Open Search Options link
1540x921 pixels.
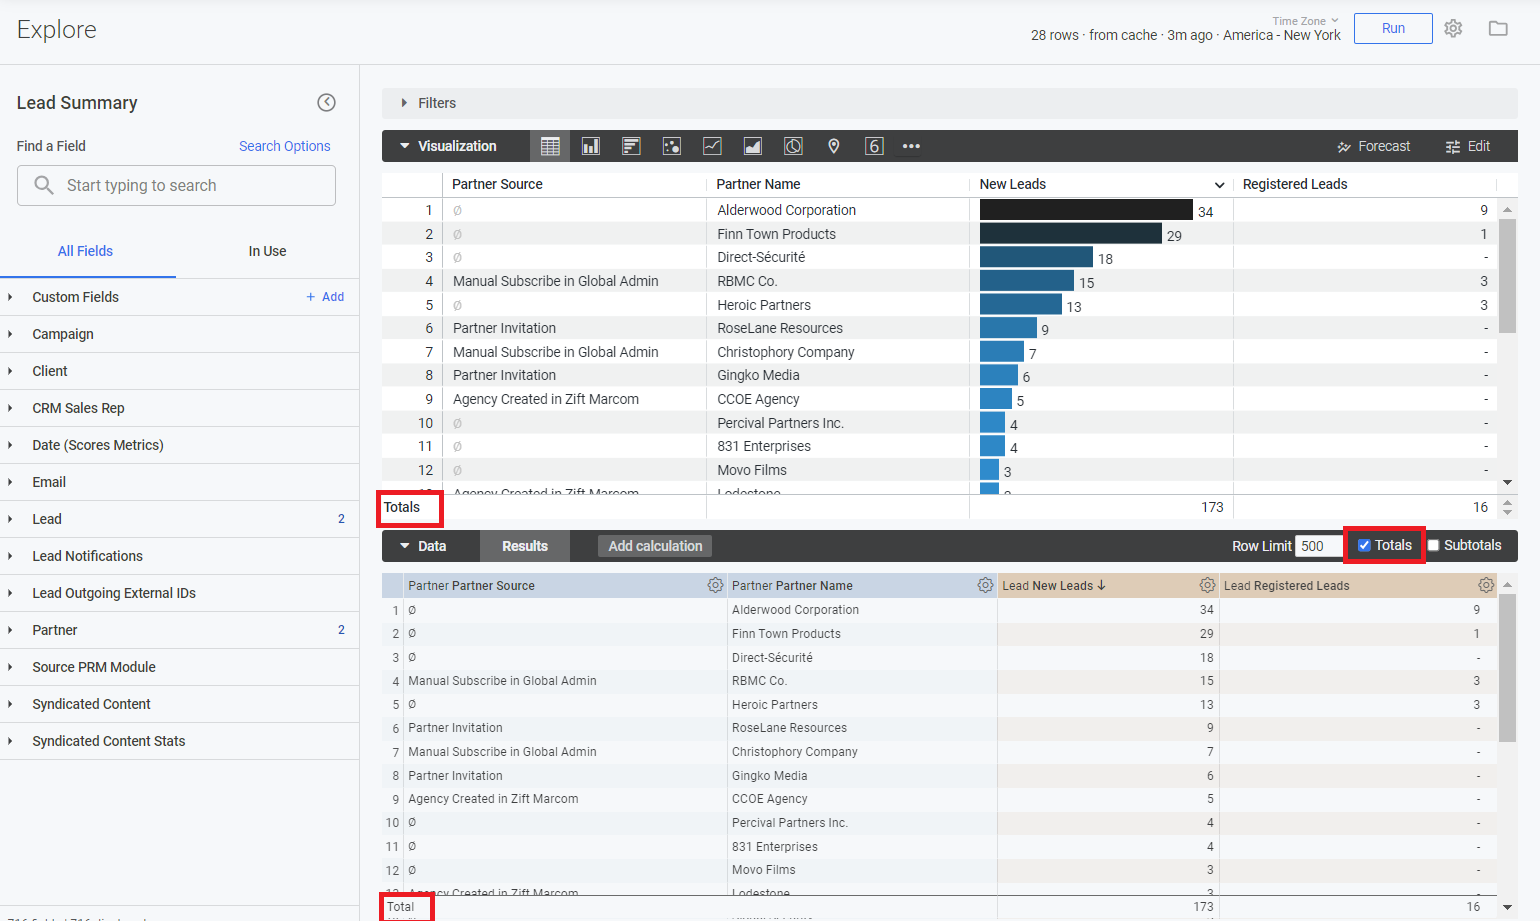coord(284,146)
